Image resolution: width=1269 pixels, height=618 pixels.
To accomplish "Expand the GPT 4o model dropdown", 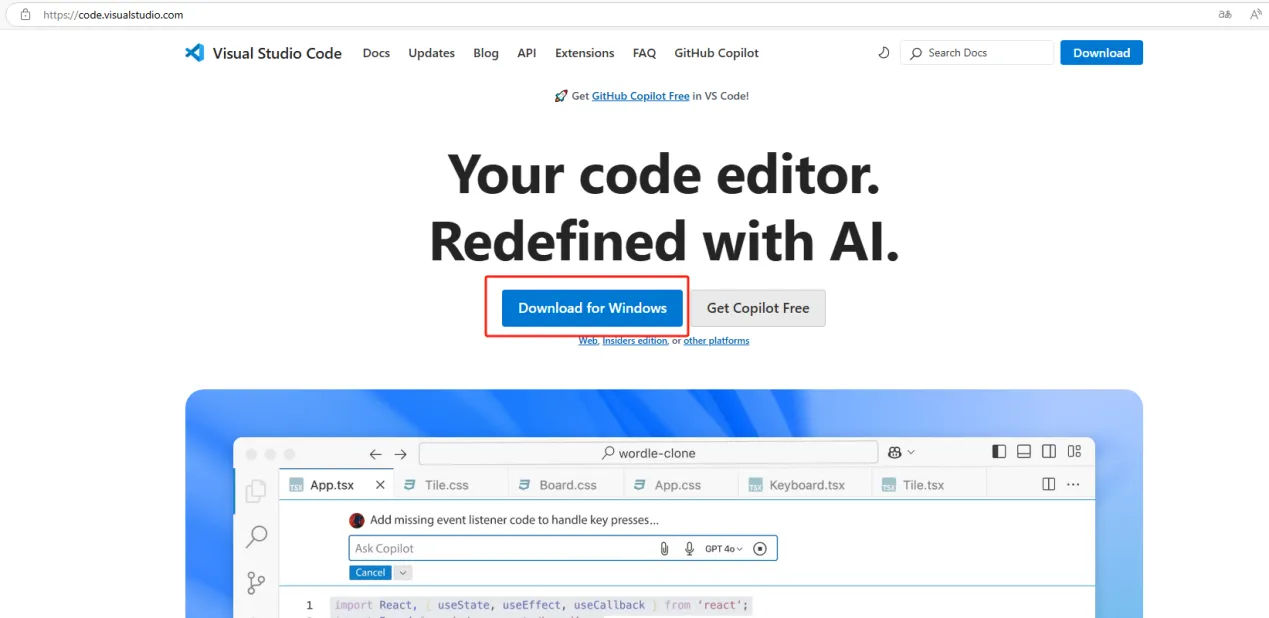I will point(724,548).
